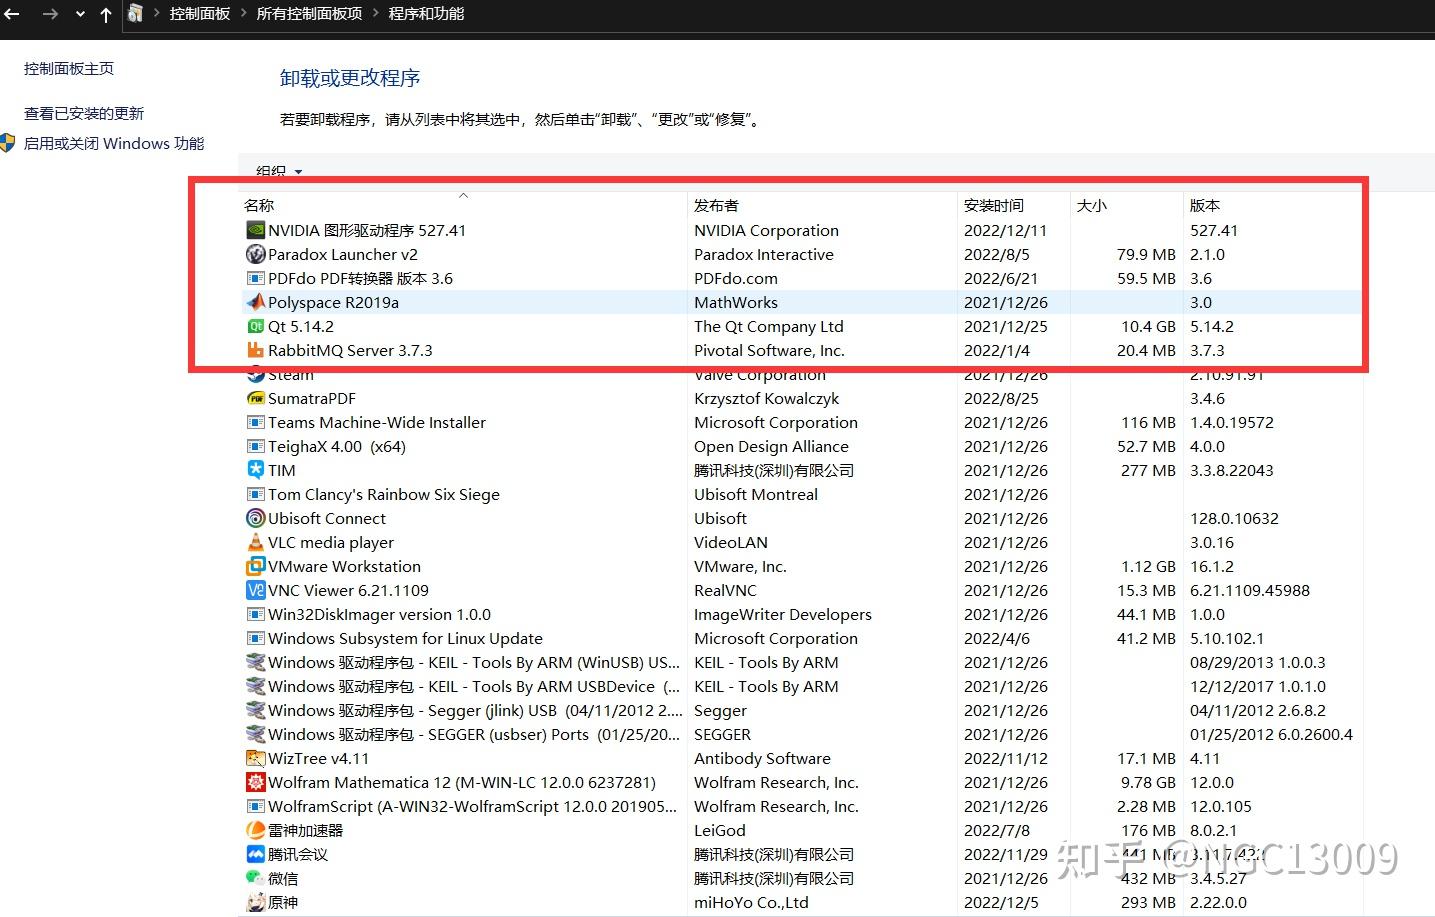
Task: Expand the chevron before 控制面板 breadcrumb
Action: (157, 13)
